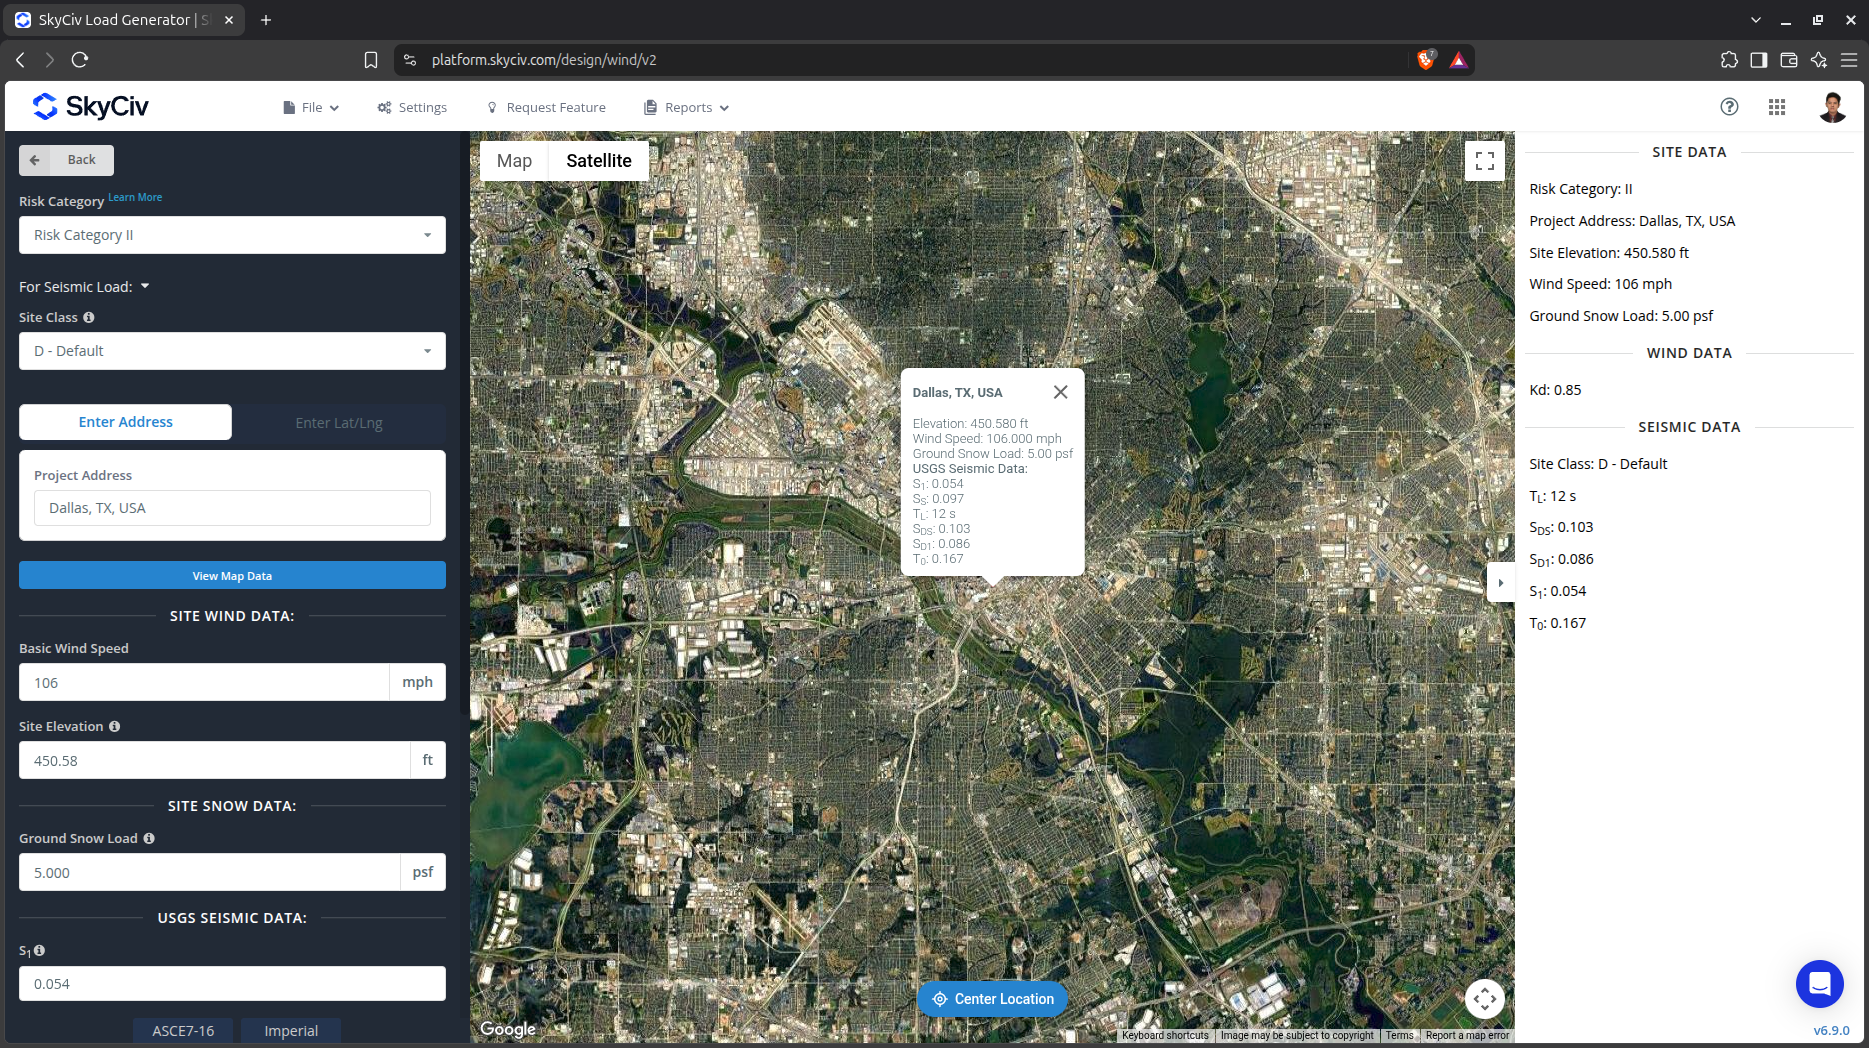Open a new browser tab
This screenshot has height=1048, width=1869.
coord(266,20)
